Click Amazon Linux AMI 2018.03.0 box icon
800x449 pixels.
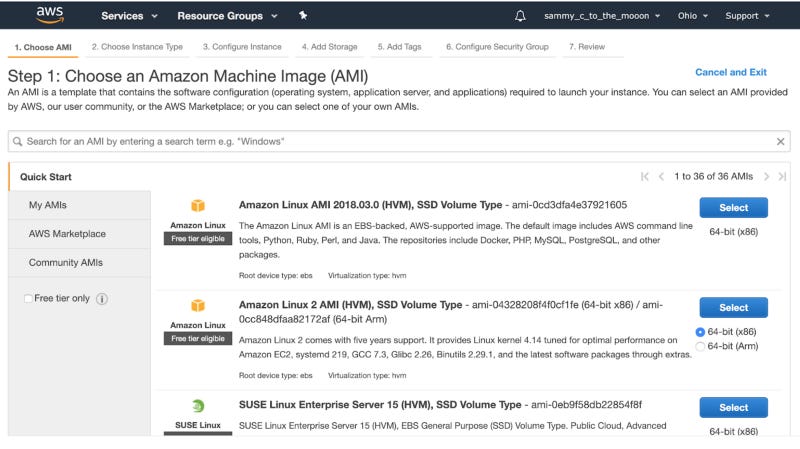tap(198, 206)
